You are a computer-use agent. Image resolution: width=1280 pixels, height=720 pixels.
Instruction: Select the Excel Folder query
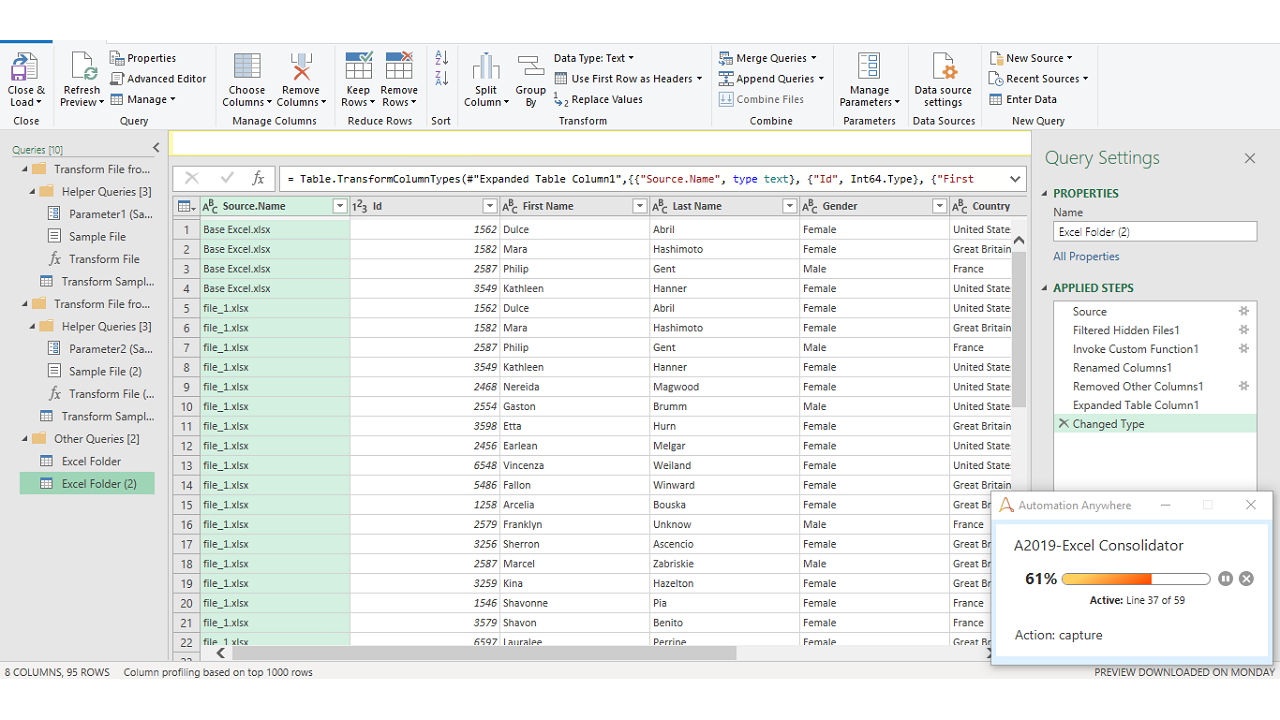[91, 461]
